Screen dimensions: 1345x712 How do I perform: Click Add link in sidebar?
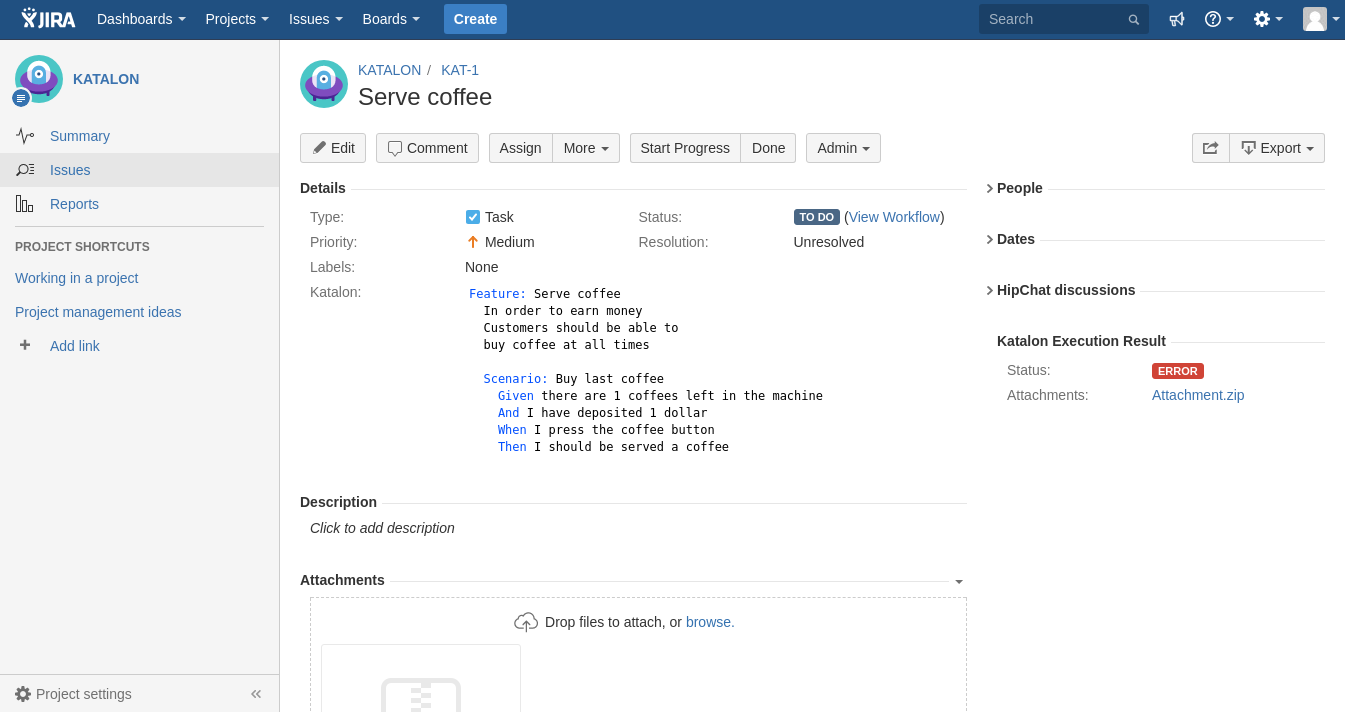click(x=75, y=346)
